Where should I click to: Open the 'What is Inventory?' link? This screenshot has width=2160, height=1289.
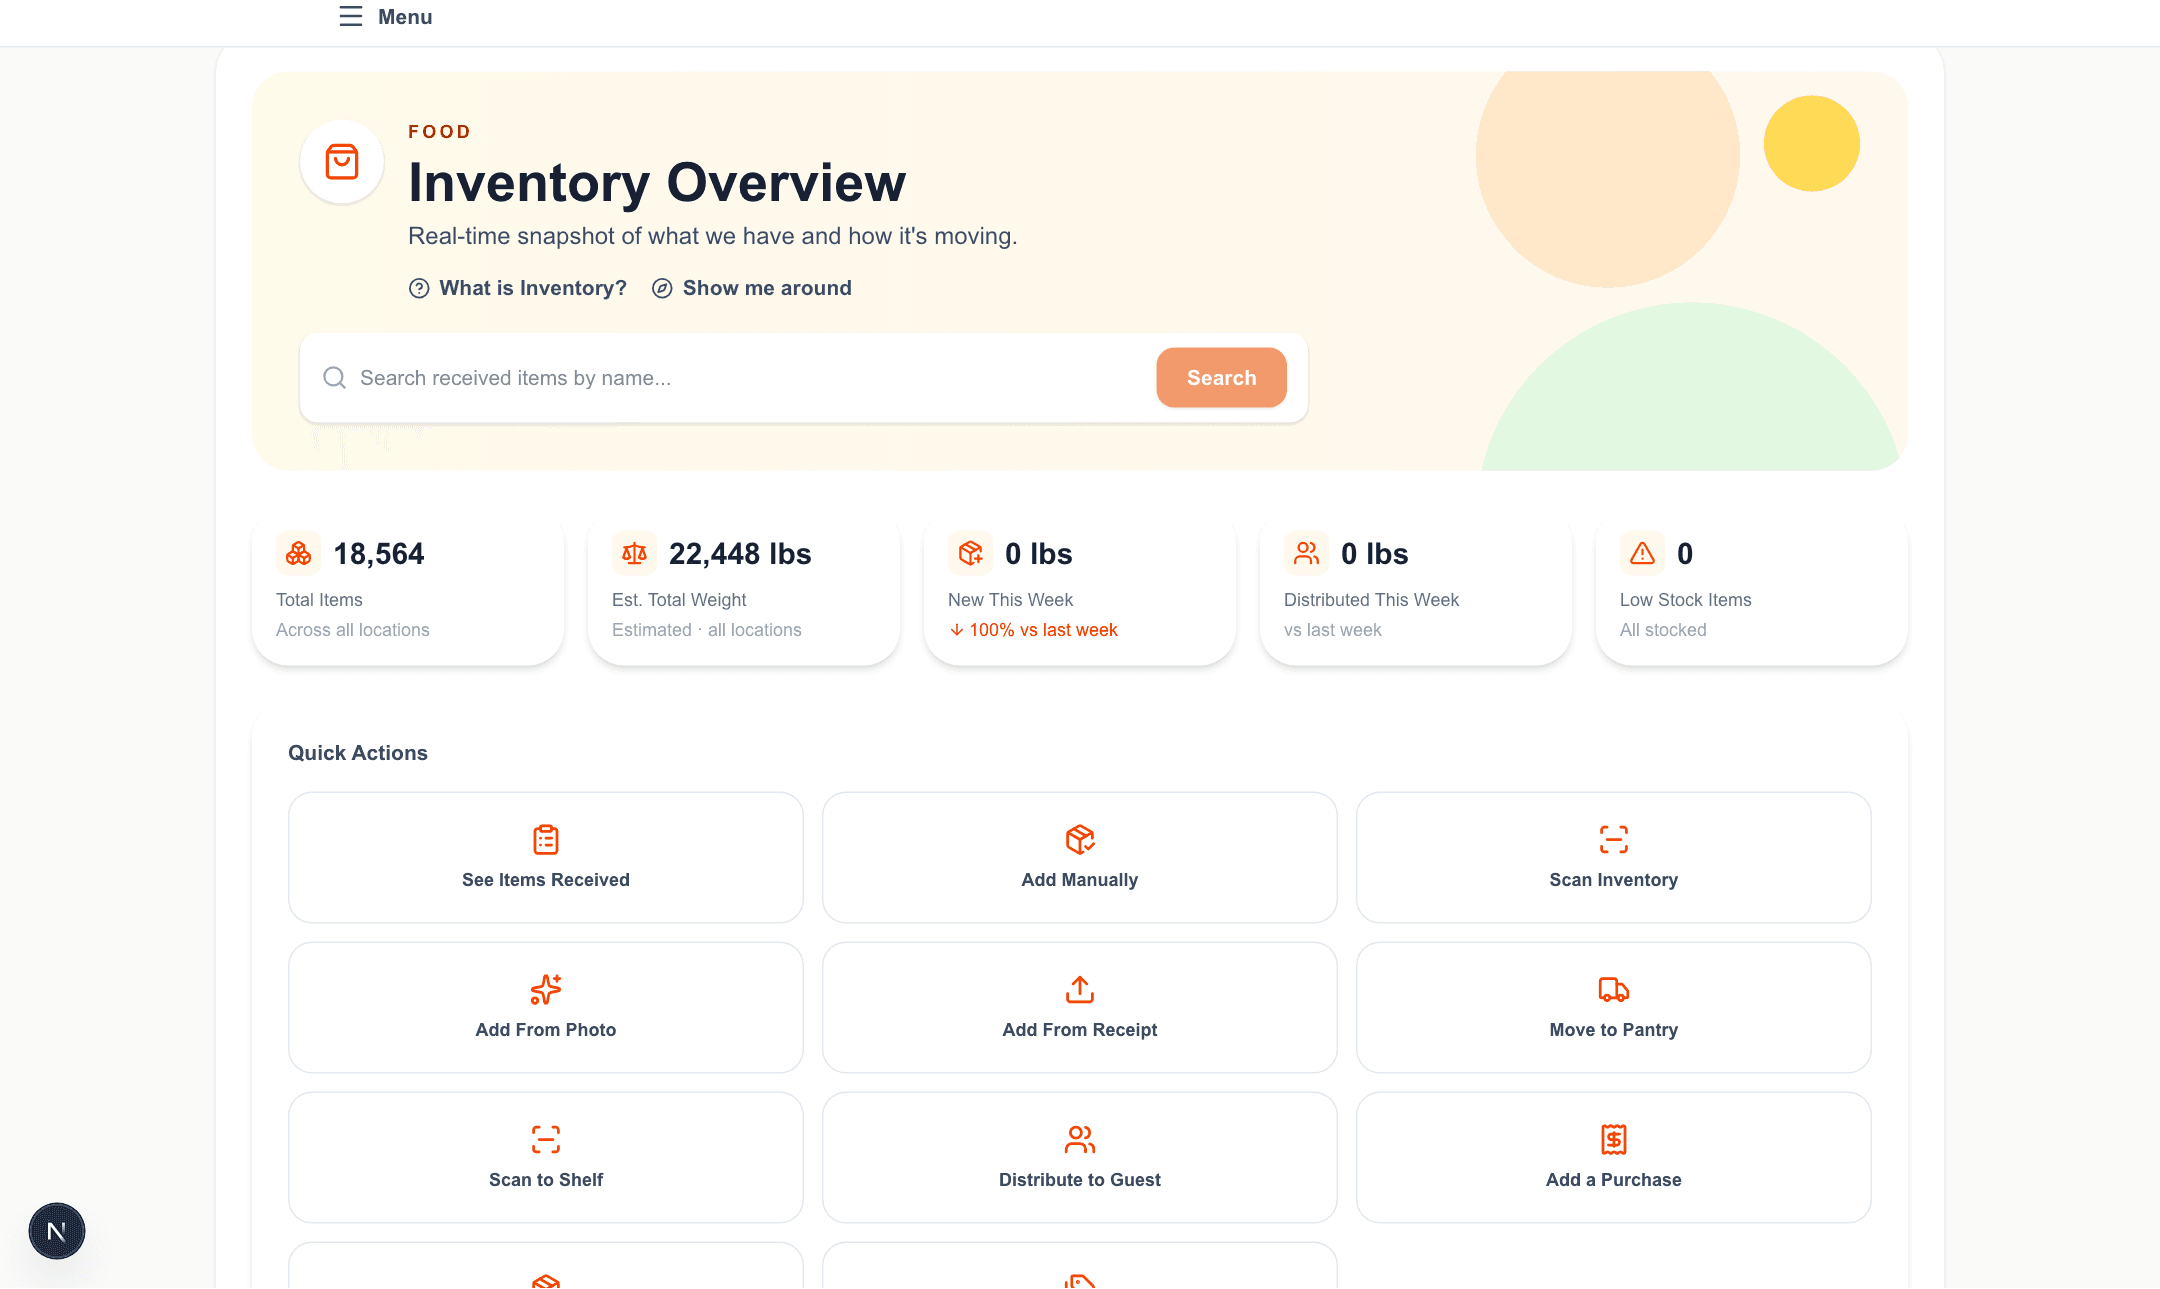point(533,288)
